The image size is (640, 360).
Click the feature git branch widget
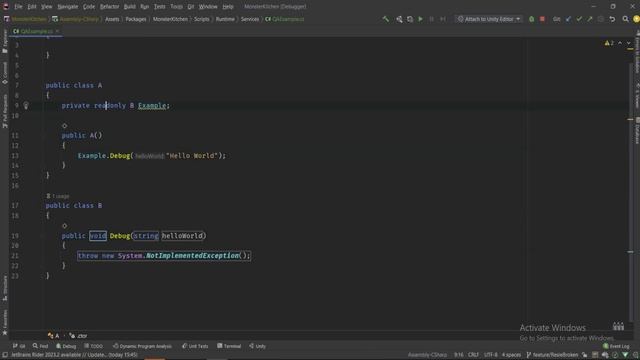552,355
